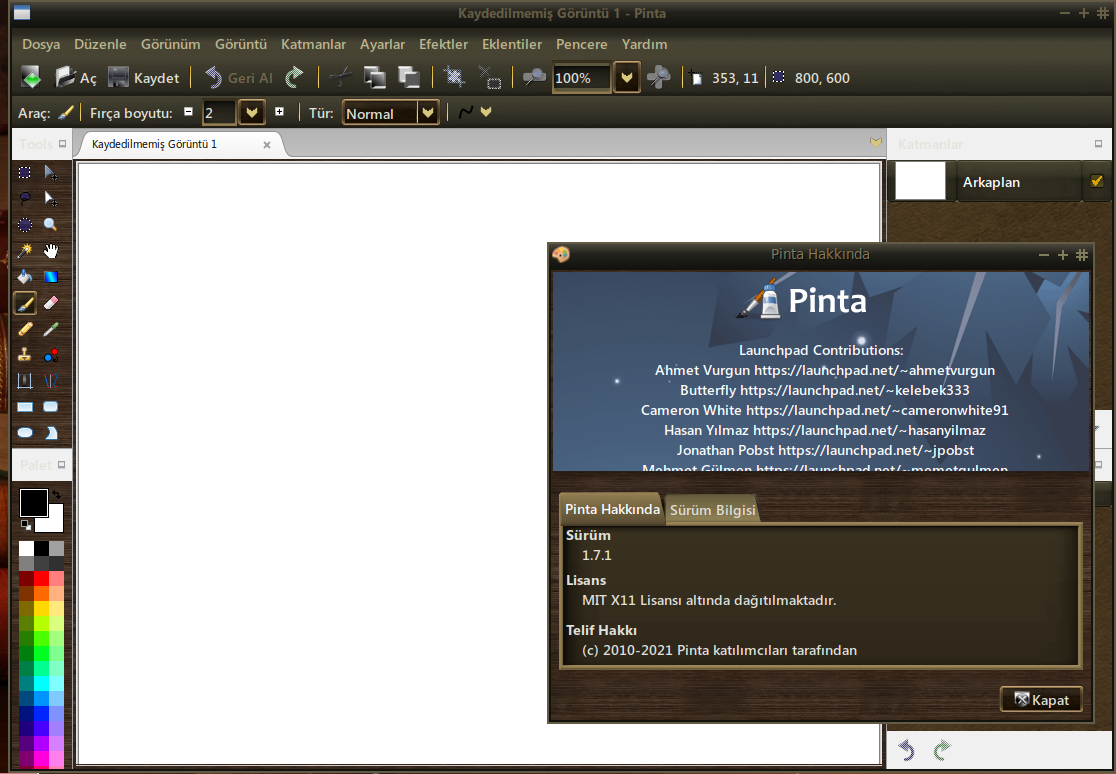Viewport: 1116px width, 774px height.
Task: Close the Kaydedilmemiş Görüntü 1 tab
Action: click(x=267, y=145)
